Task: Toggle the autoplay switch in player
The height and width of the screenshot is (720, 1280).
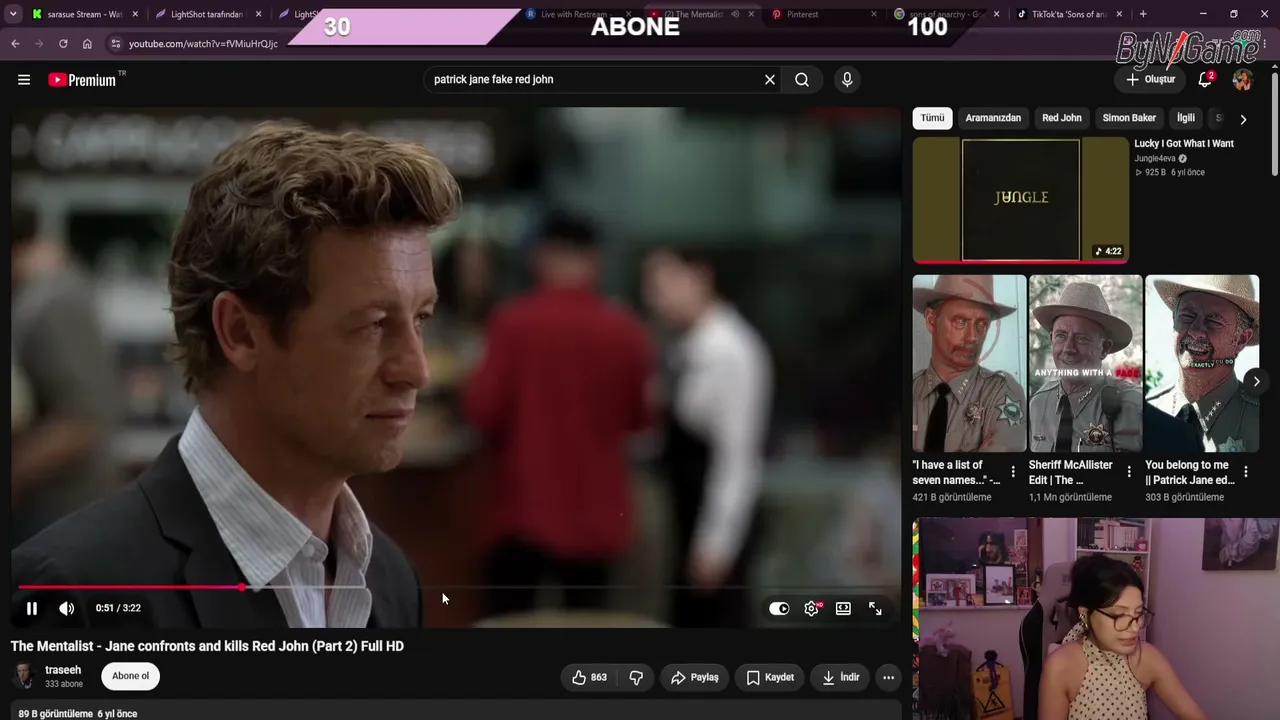Action: [x=779, y=608]
